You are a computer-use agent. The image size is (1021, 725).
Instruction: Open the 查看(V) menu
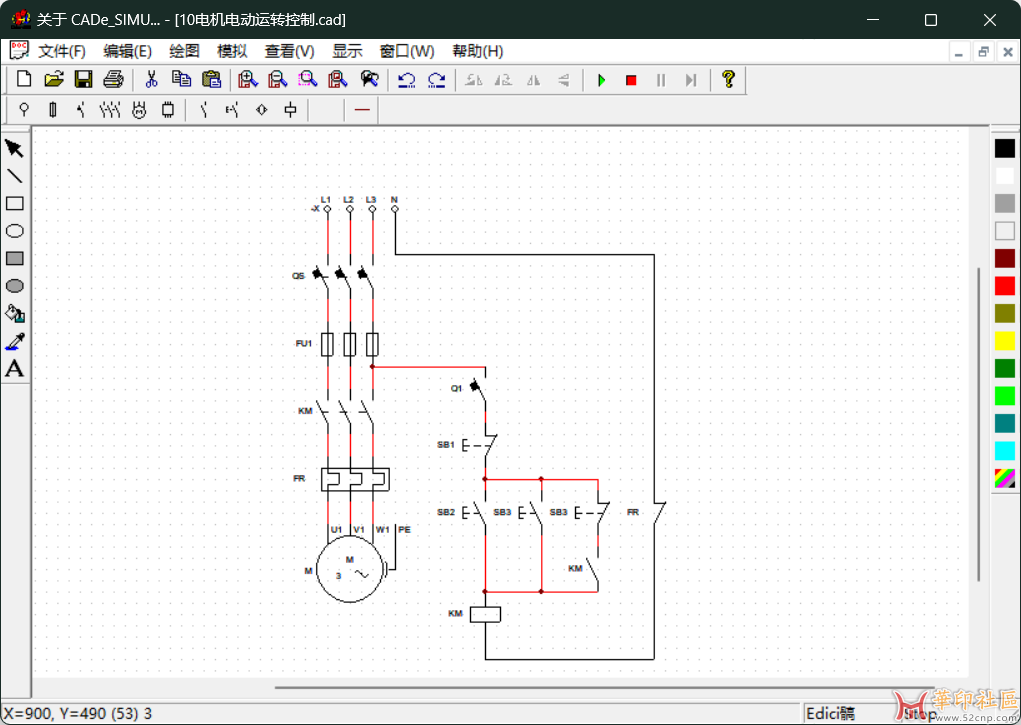click(x=290, y=51)
